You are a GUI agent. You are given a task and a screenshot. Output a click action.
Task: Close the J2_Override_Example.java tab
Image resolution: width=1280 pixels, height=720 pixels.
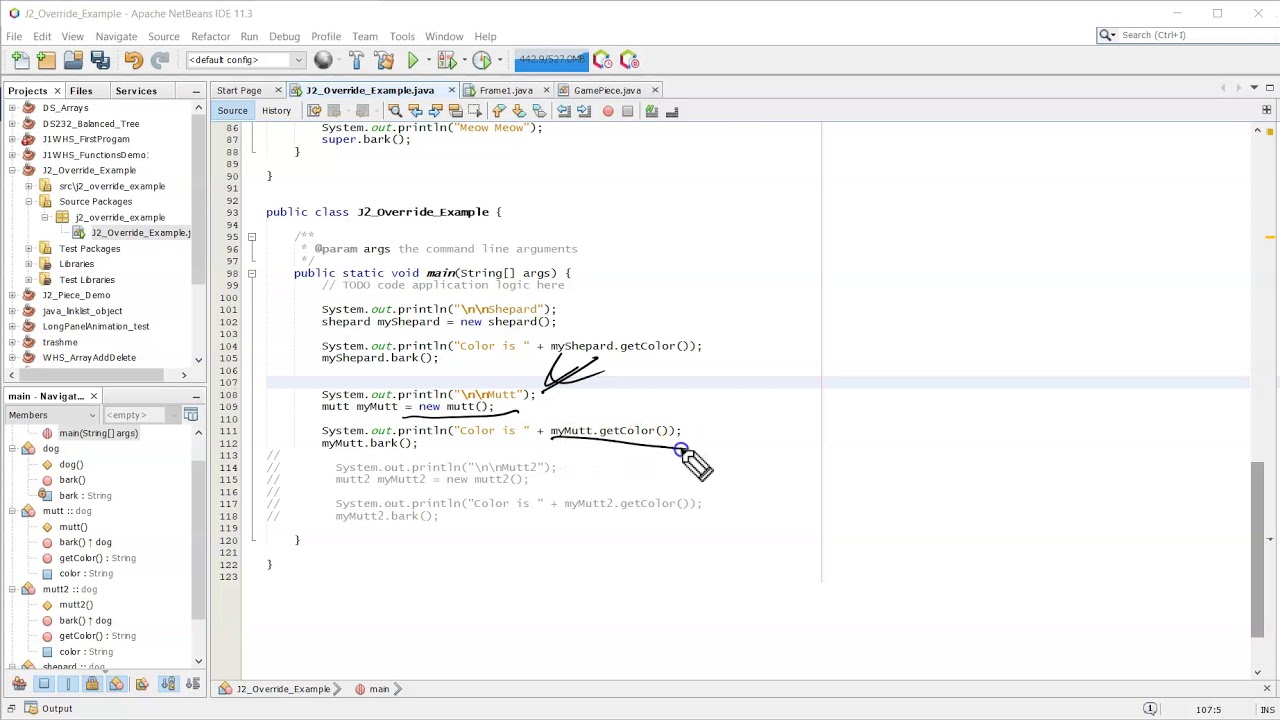(x=451, y=90)
